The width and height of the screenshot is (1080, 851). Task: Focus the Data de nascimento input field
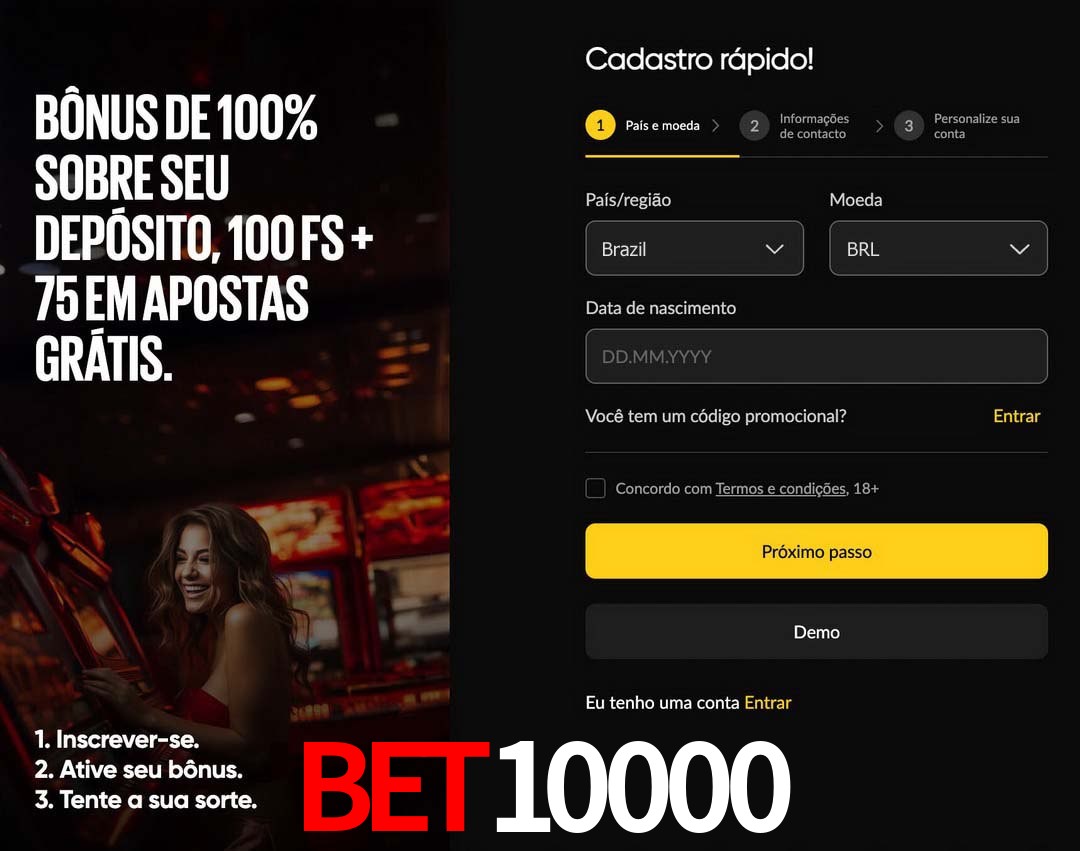(x=816, y=356)
